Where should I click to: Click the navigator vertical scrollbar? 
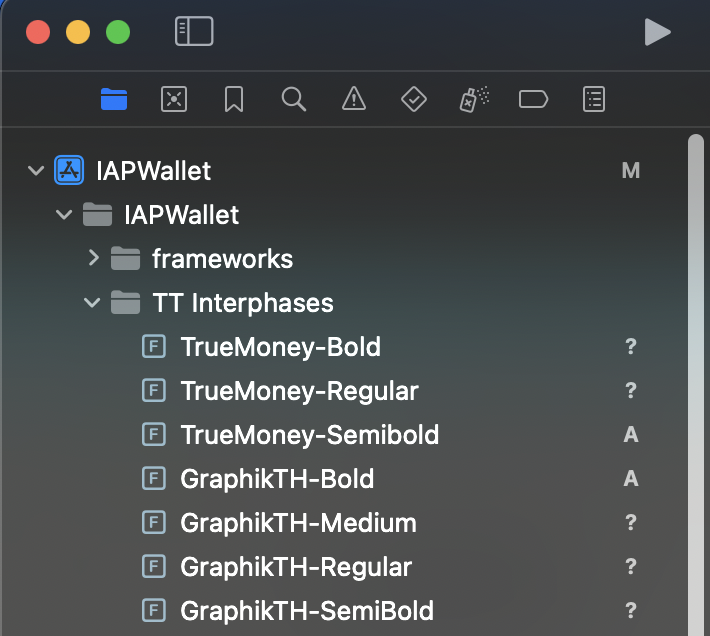click(696, 380)
